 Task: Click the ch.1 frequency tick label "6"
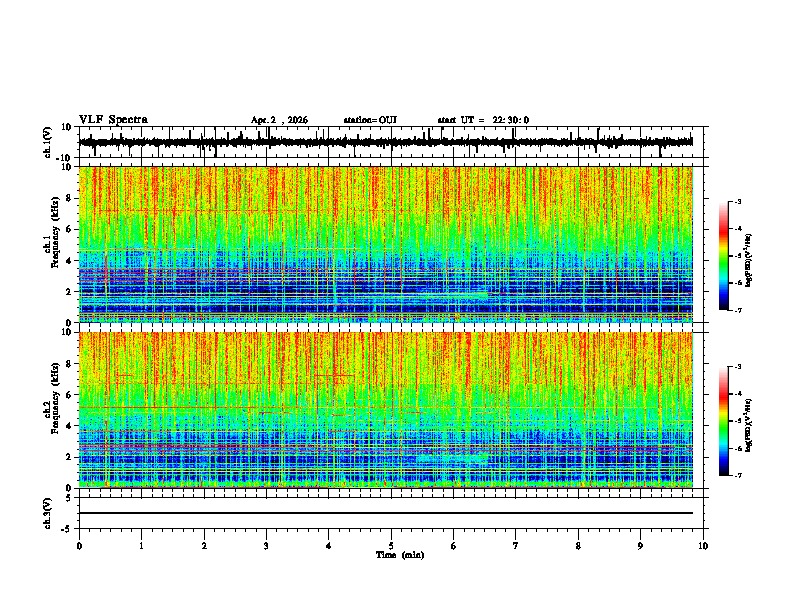[69, 229]
